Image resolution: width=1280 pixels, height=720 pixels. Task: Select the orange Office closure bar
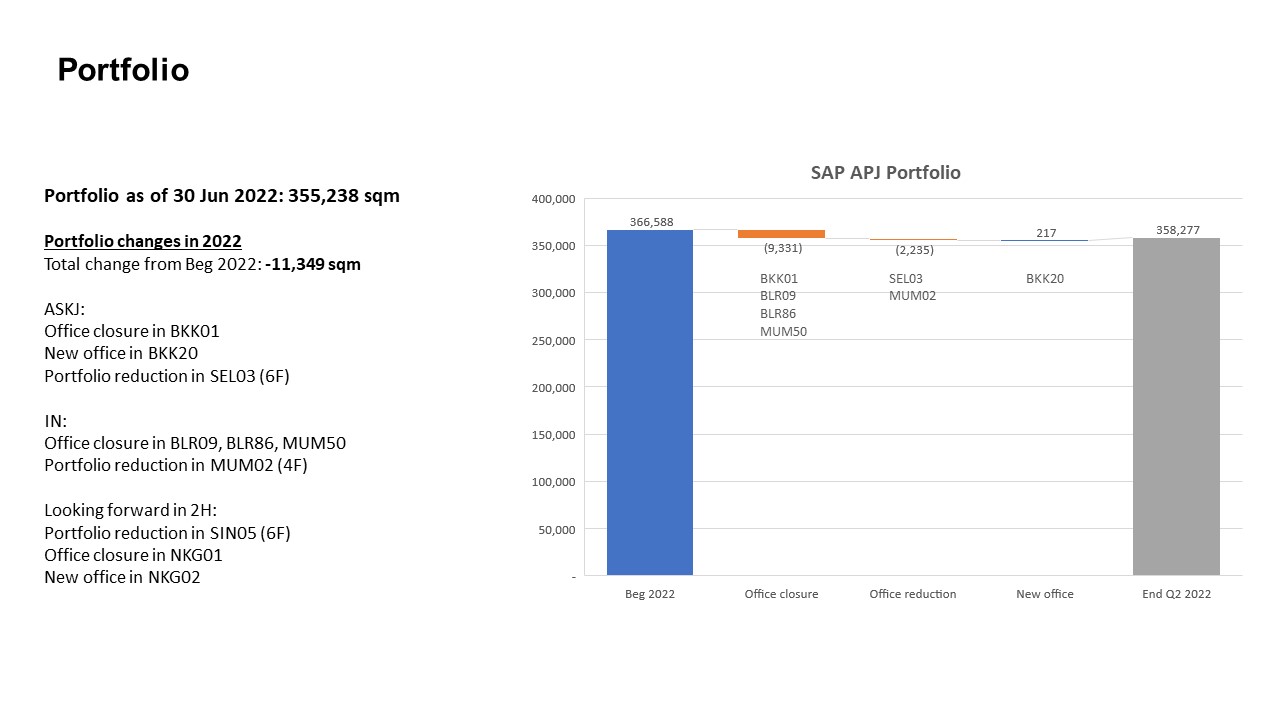point(781,234)
